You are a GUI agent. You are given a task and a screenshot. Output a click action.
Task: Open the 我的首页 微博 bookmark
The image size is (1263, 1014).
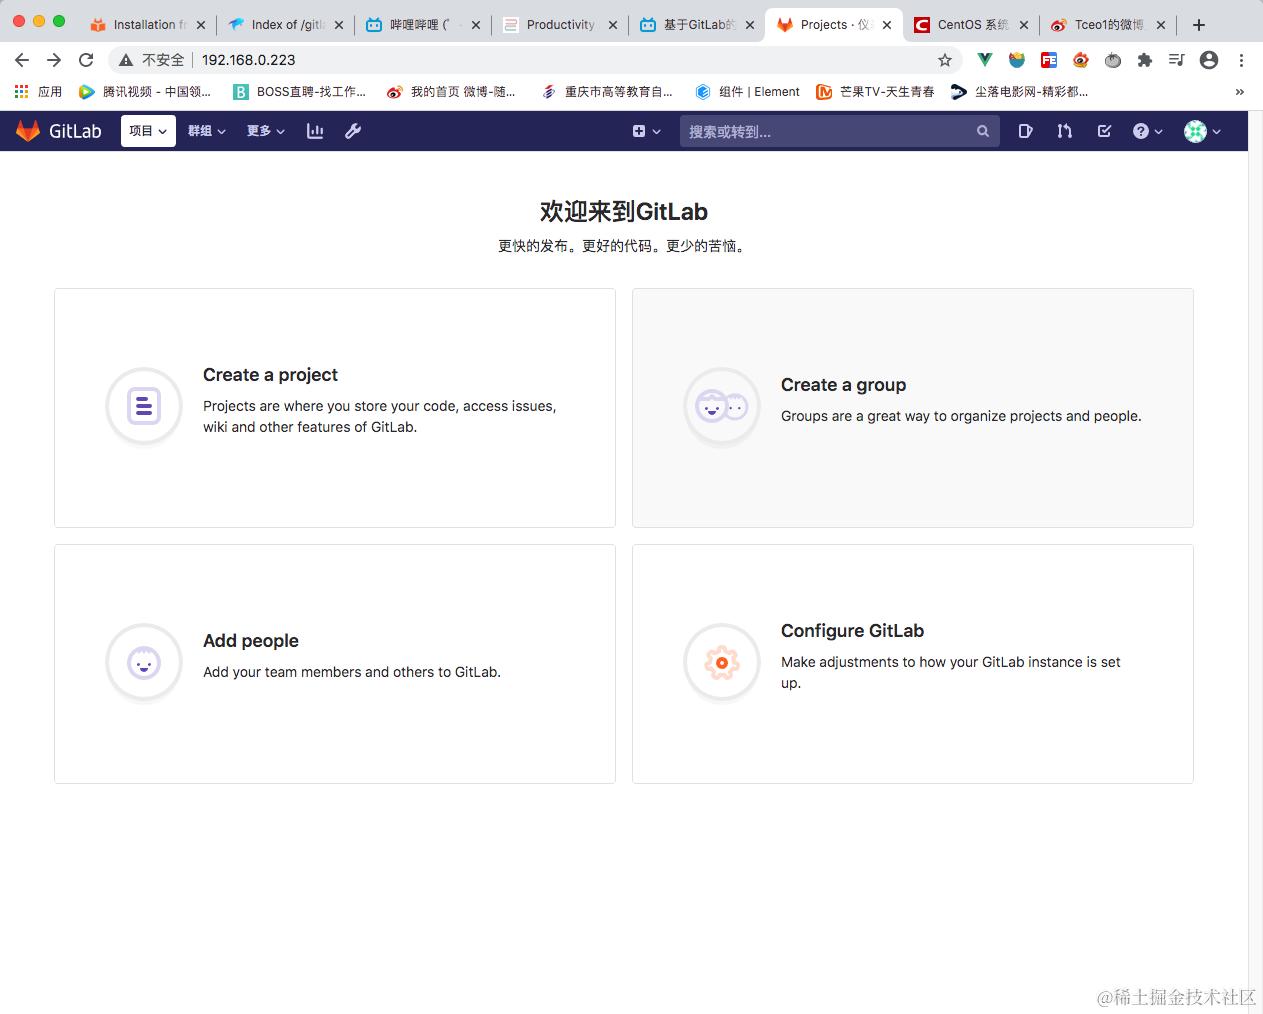pyautogui.click(x=451, y=92)
